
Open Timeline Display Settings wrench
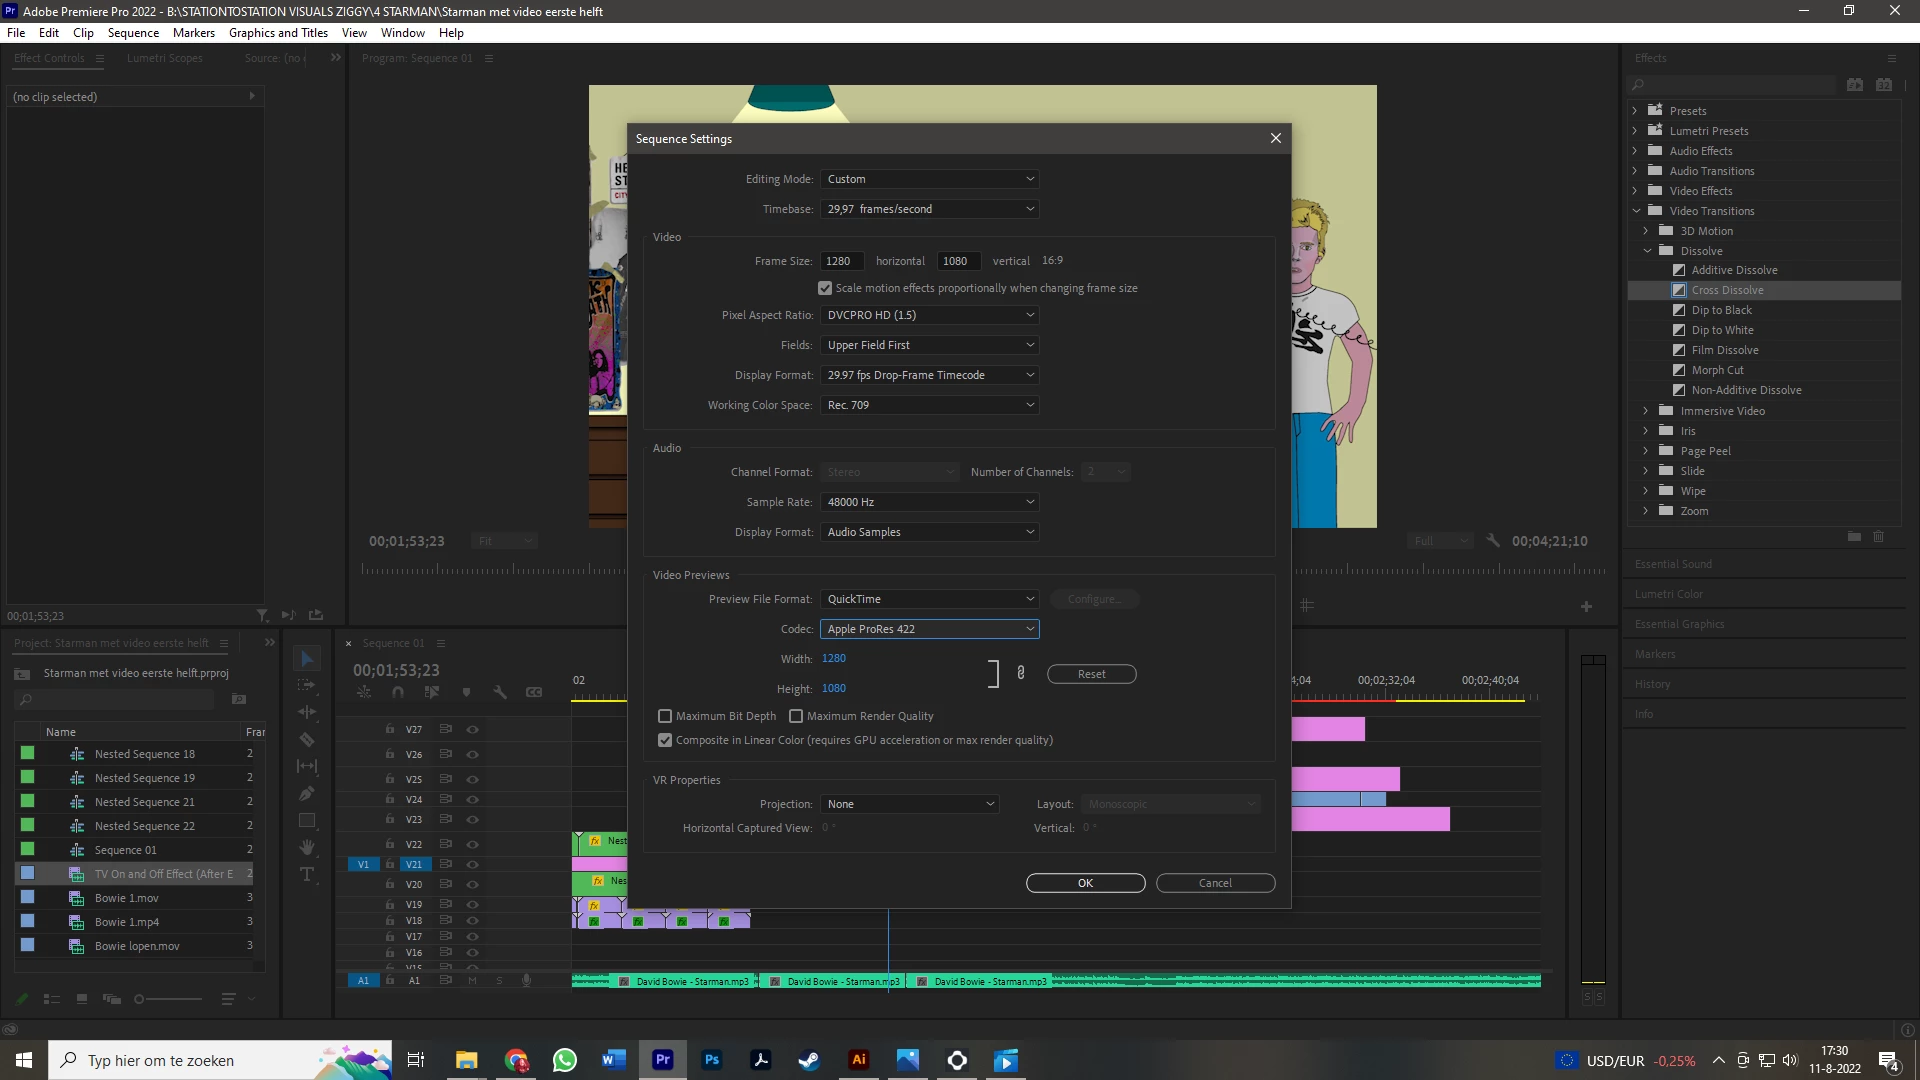pos(500,692)
